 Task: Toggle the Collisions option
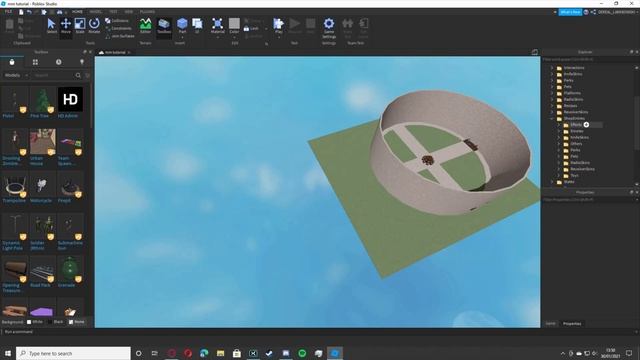[x=117, y=20]
